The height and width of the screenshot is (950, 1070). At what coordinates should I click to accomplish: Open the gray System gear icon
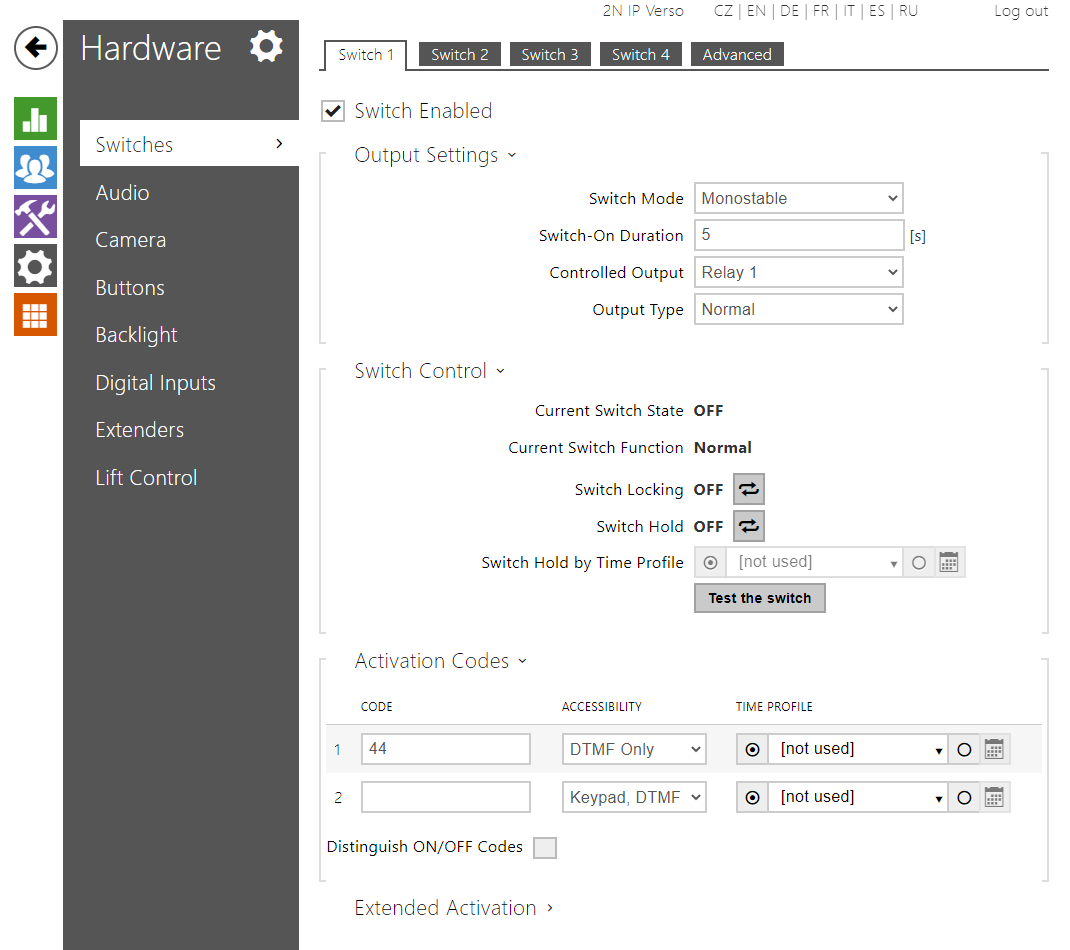35,266
